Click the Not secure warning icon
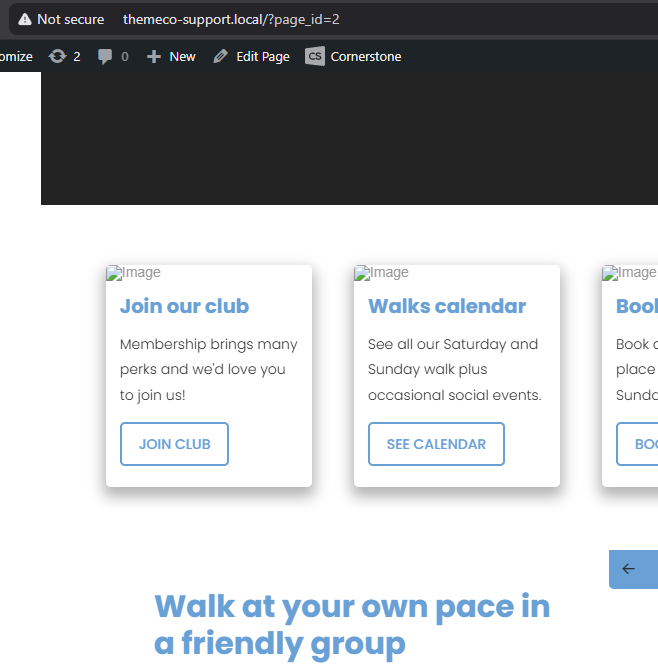 pyautogui.click(x=24, y=19)
